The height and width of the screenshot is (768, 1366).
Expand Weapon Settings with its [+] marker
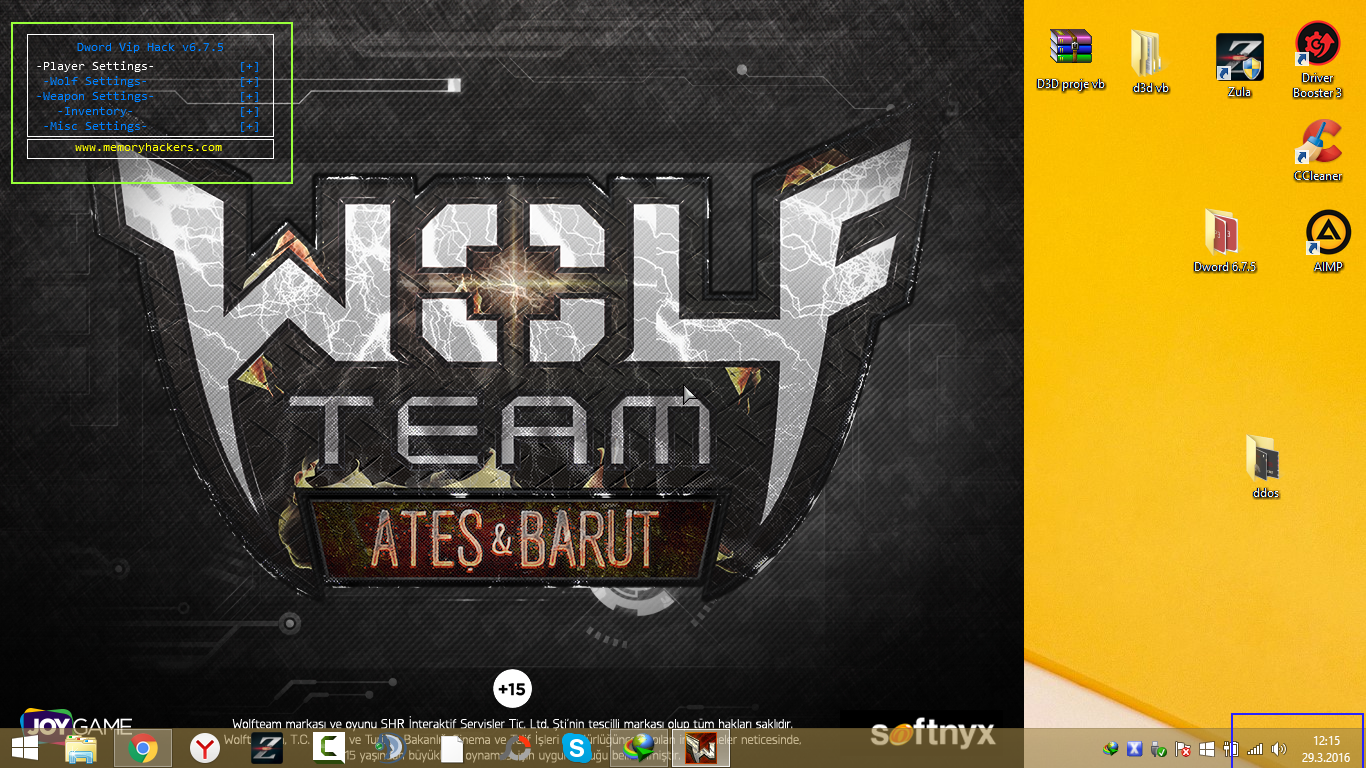(250, 96)
